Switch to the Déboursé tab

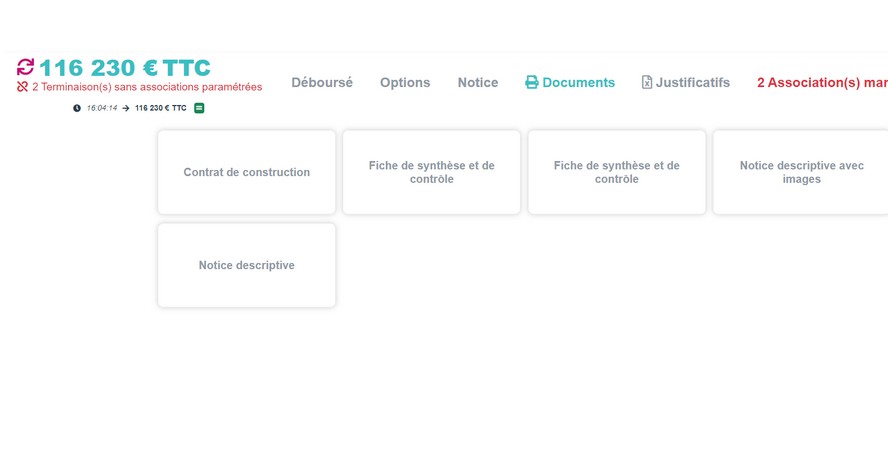point(322,83)
